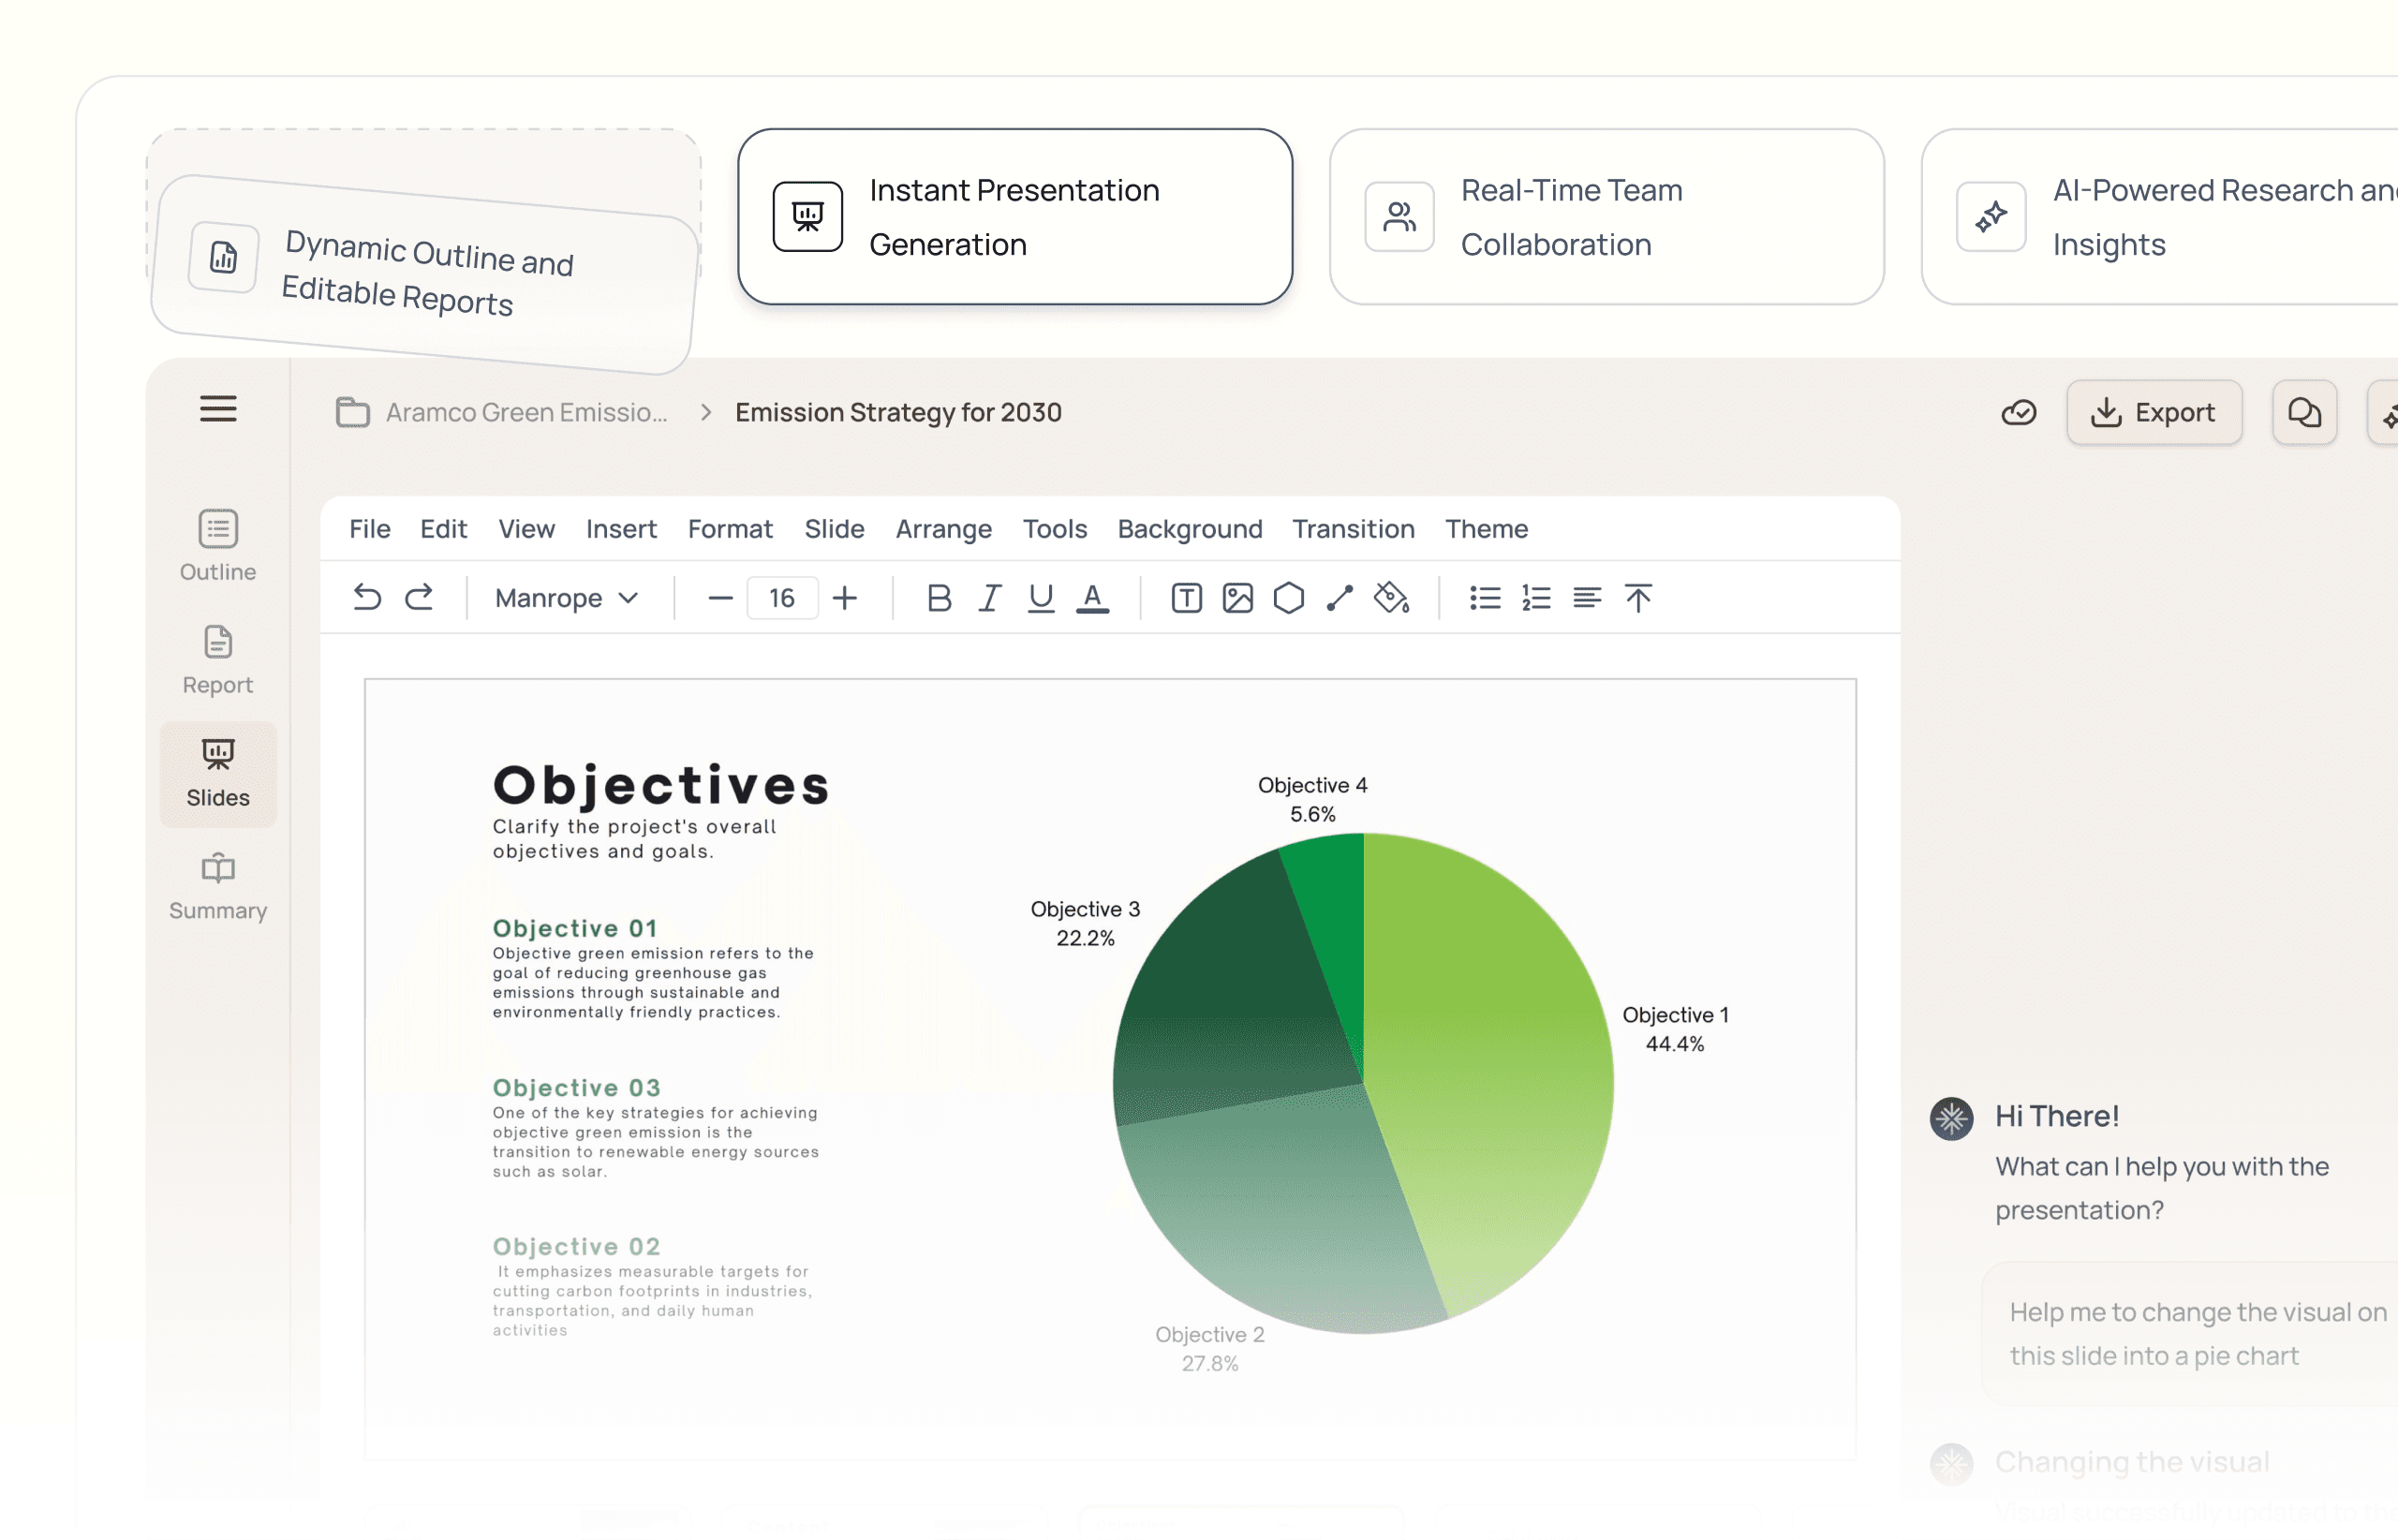Insert an image using the image icon
Image resolution: width=2398 pixels, height=1540 pixels.
[1238, 597]
